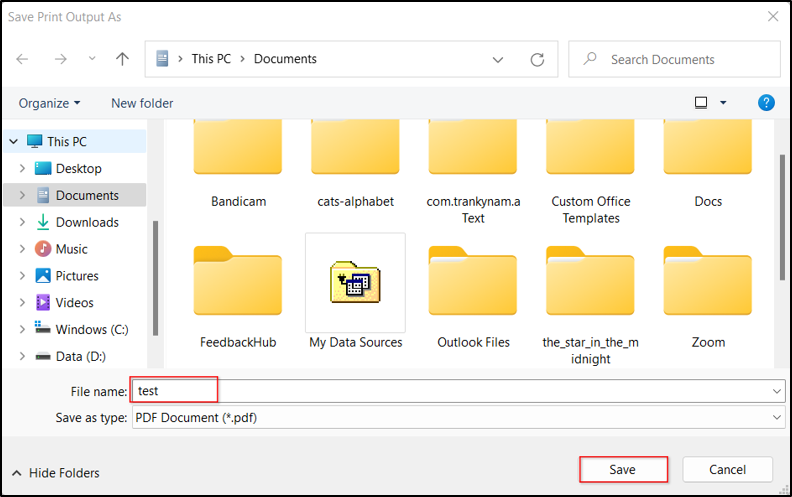The image size is (792, 497).
Task: Expand the address bar history dropdown
Action: pos(498,60)
